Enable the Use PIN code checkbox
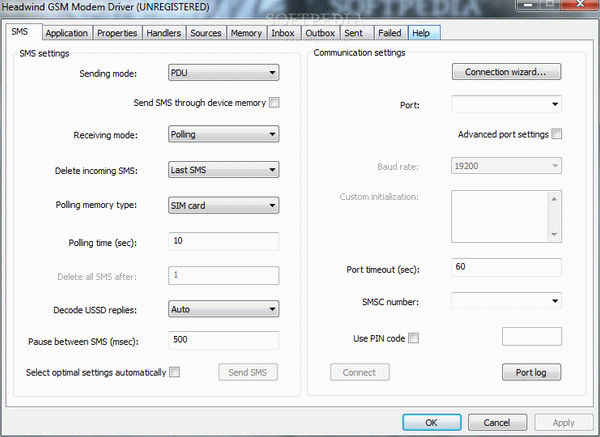The width and height of the screenshot is (600, 437). click(x=414, y=338)
